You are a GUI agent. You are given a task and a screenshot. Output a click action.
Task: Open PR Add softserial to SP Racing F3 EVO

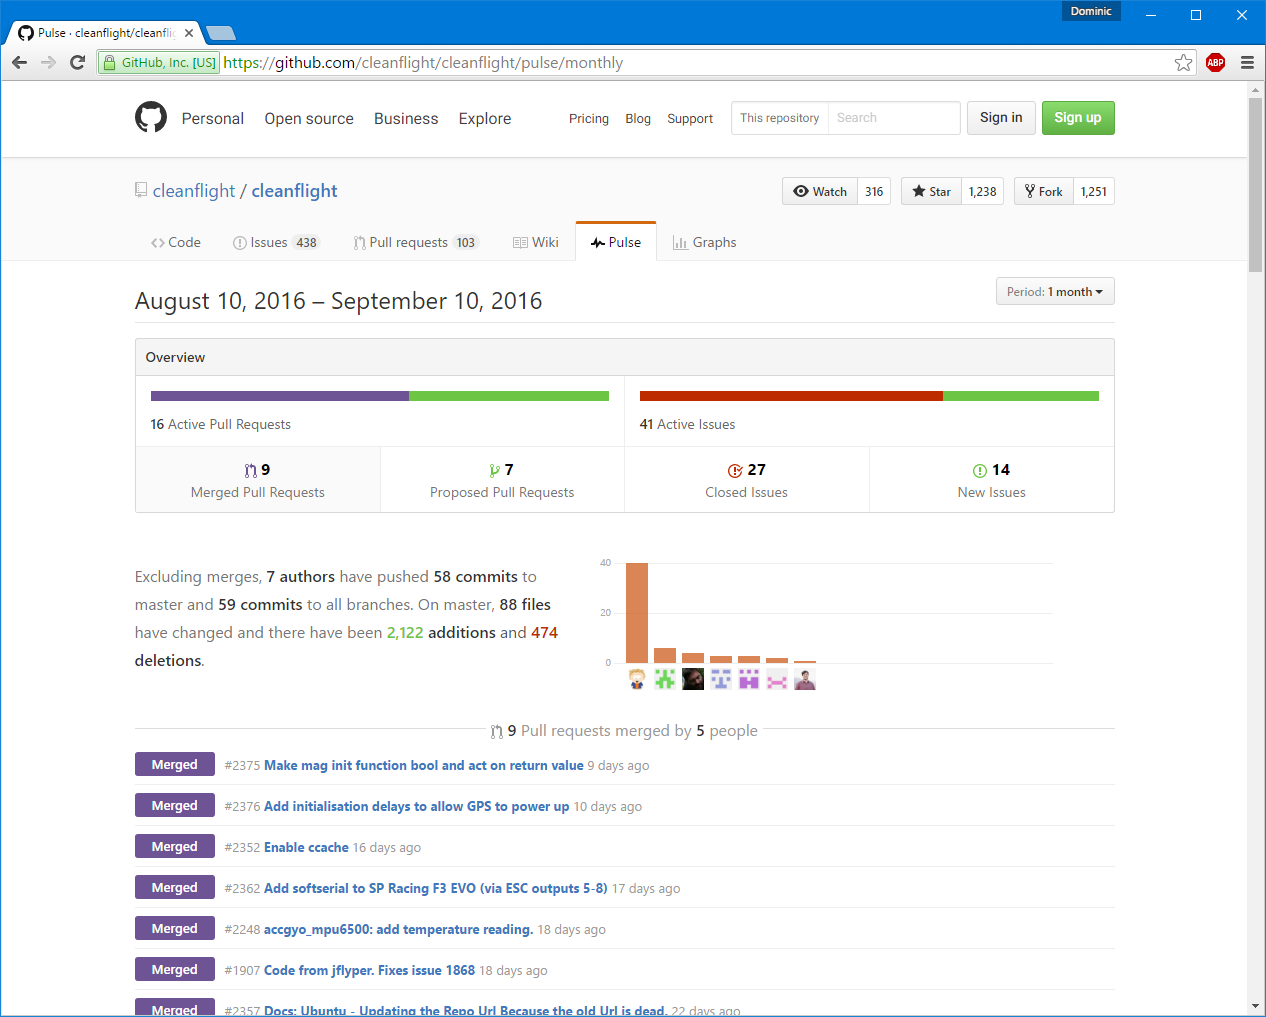coord(436,888)
